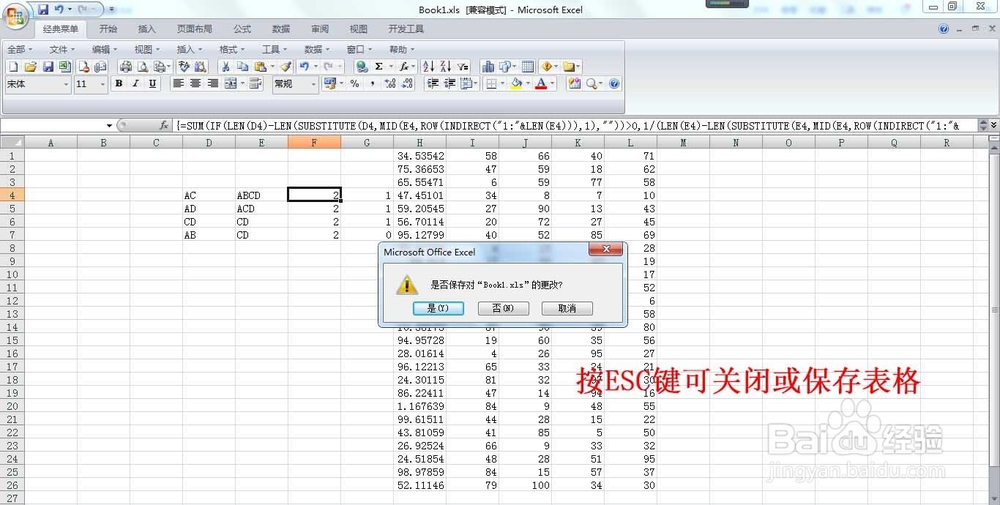
Task: Click 是(Y) to save changes
Action: click(438, 308)
